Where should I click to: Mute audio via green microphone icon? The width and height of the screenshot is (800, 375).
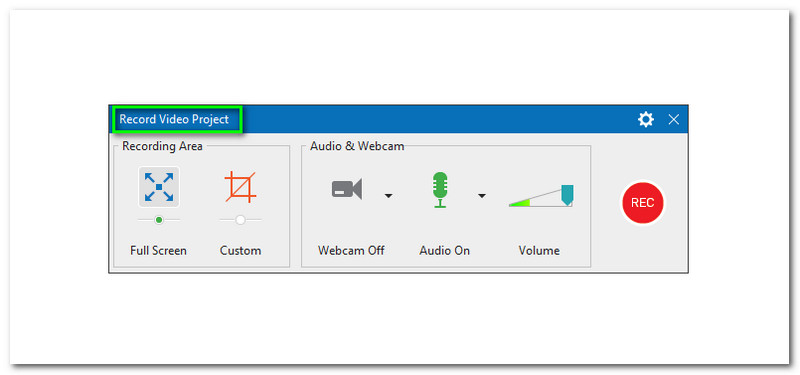tap(440, 189)
